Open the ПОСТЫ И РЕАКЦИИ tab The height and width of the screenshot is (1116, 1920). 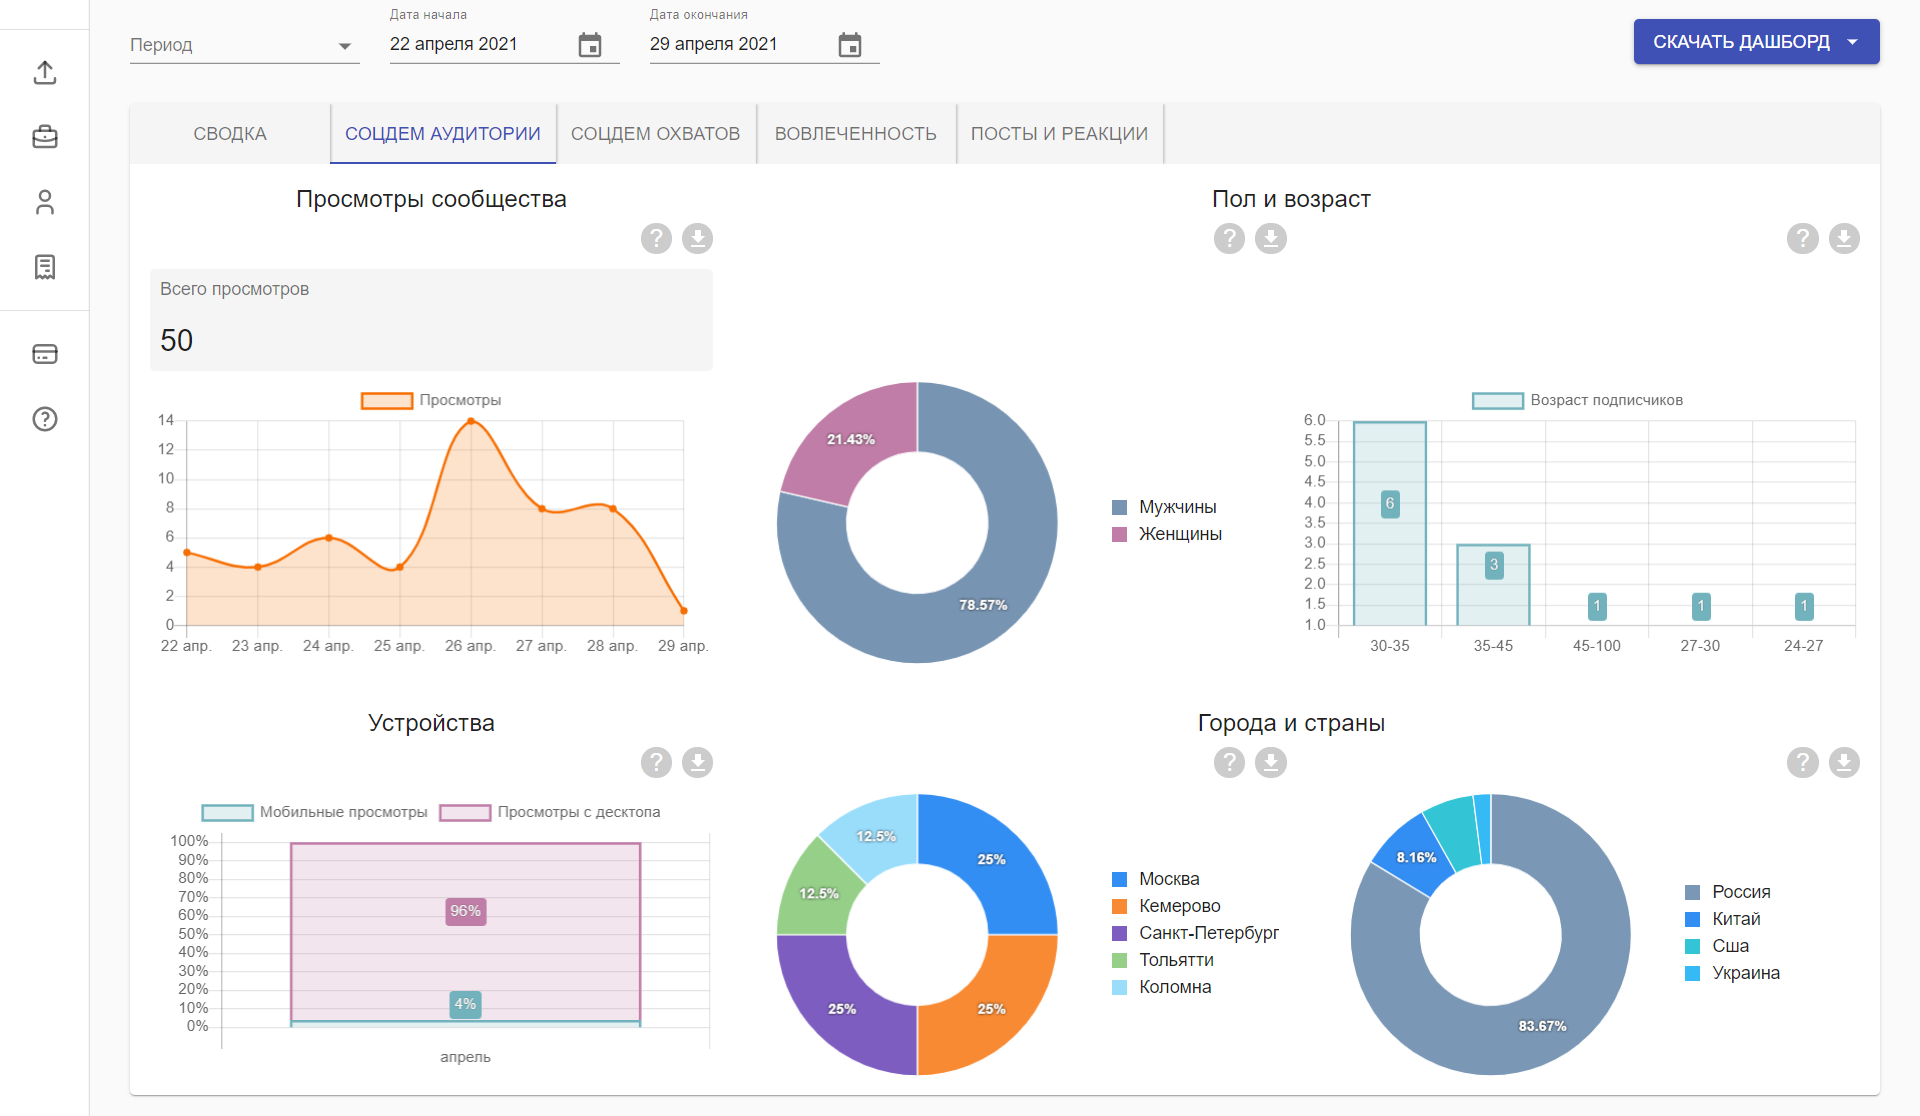(x=1060, y=134)
